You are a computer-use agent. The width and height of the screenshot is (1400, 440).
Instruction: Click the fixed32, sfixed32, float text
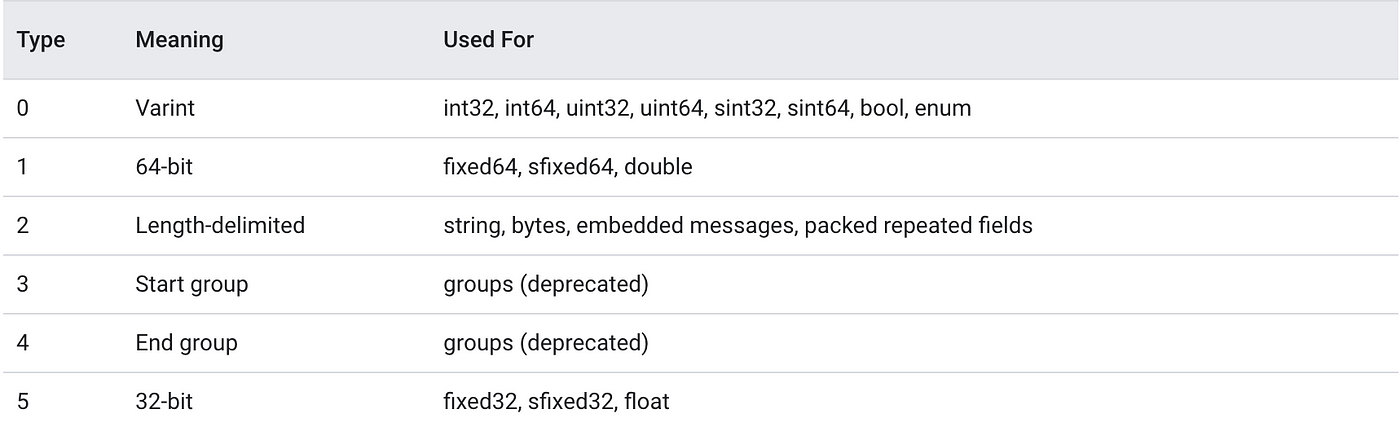tap(556, 402)
